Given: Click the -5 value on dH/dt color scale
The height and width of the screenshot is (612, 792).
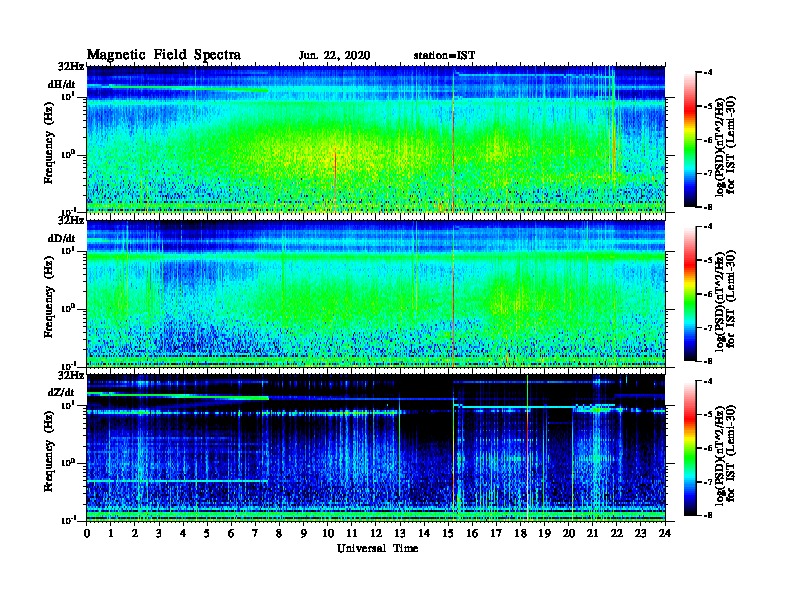Looking at the screenshot, I should 708,107.
